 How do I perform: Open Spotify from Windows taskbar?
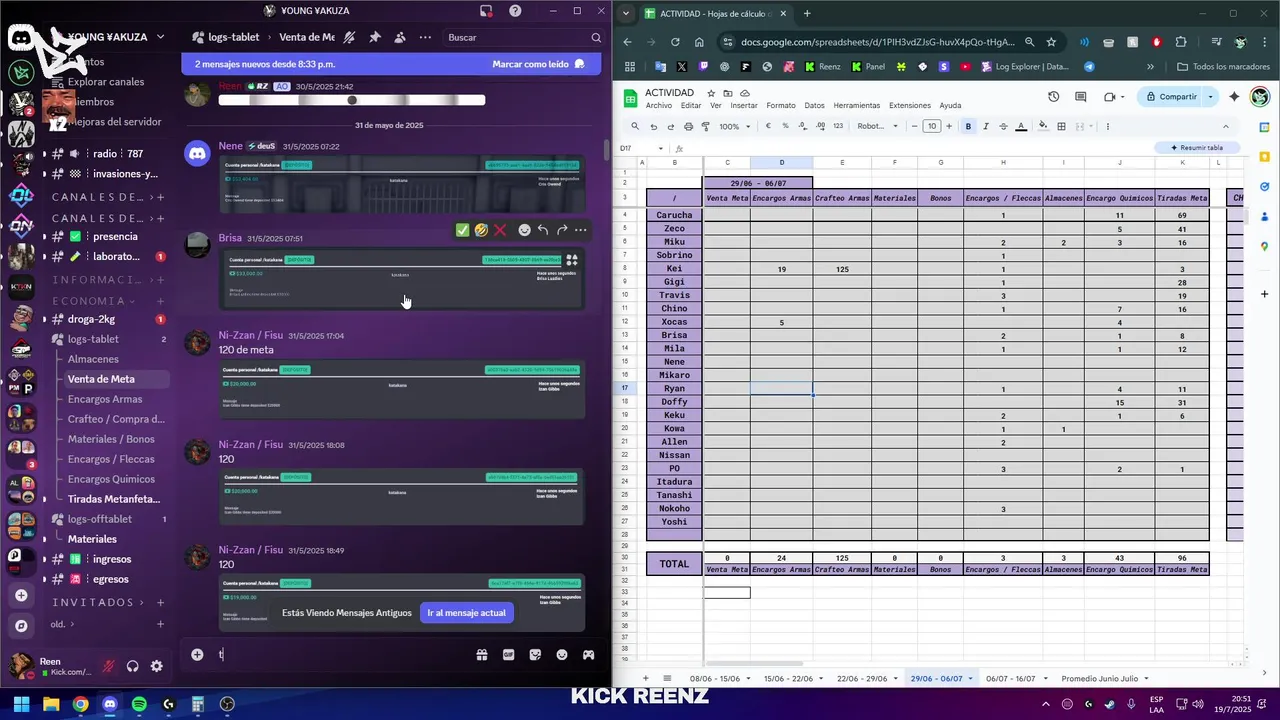(x=139, y=704)
